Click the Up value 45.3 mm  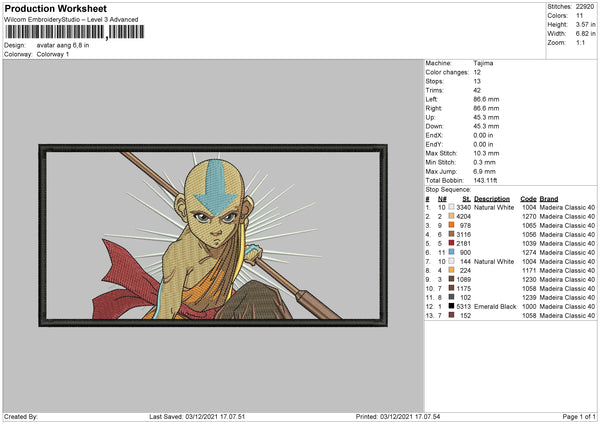486,117
